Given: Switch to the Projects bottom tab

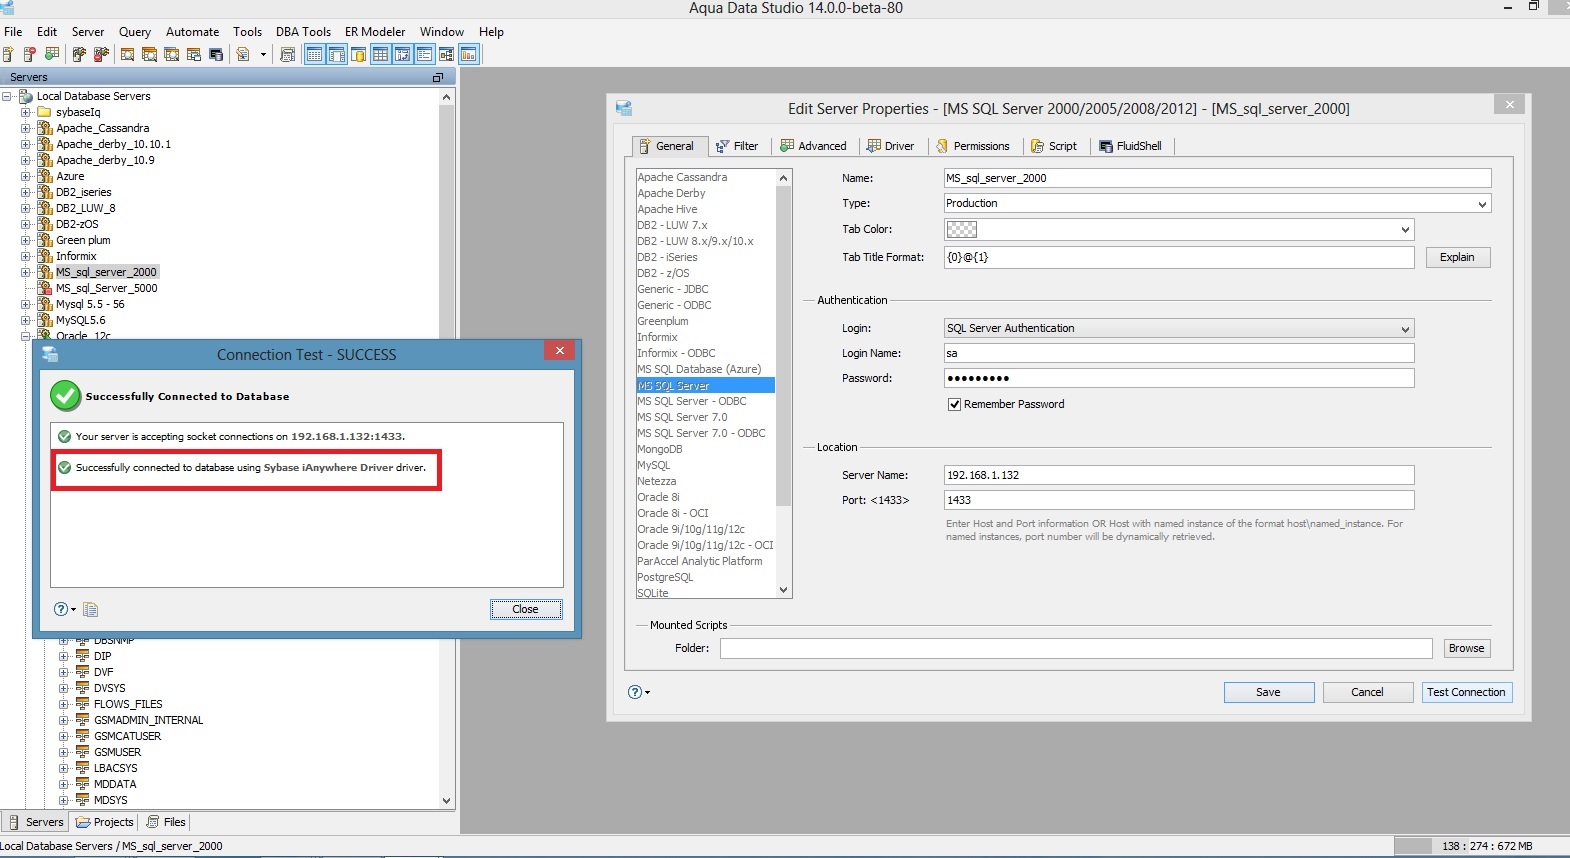Looking at the screenshot, I should [x=104, y=822].
